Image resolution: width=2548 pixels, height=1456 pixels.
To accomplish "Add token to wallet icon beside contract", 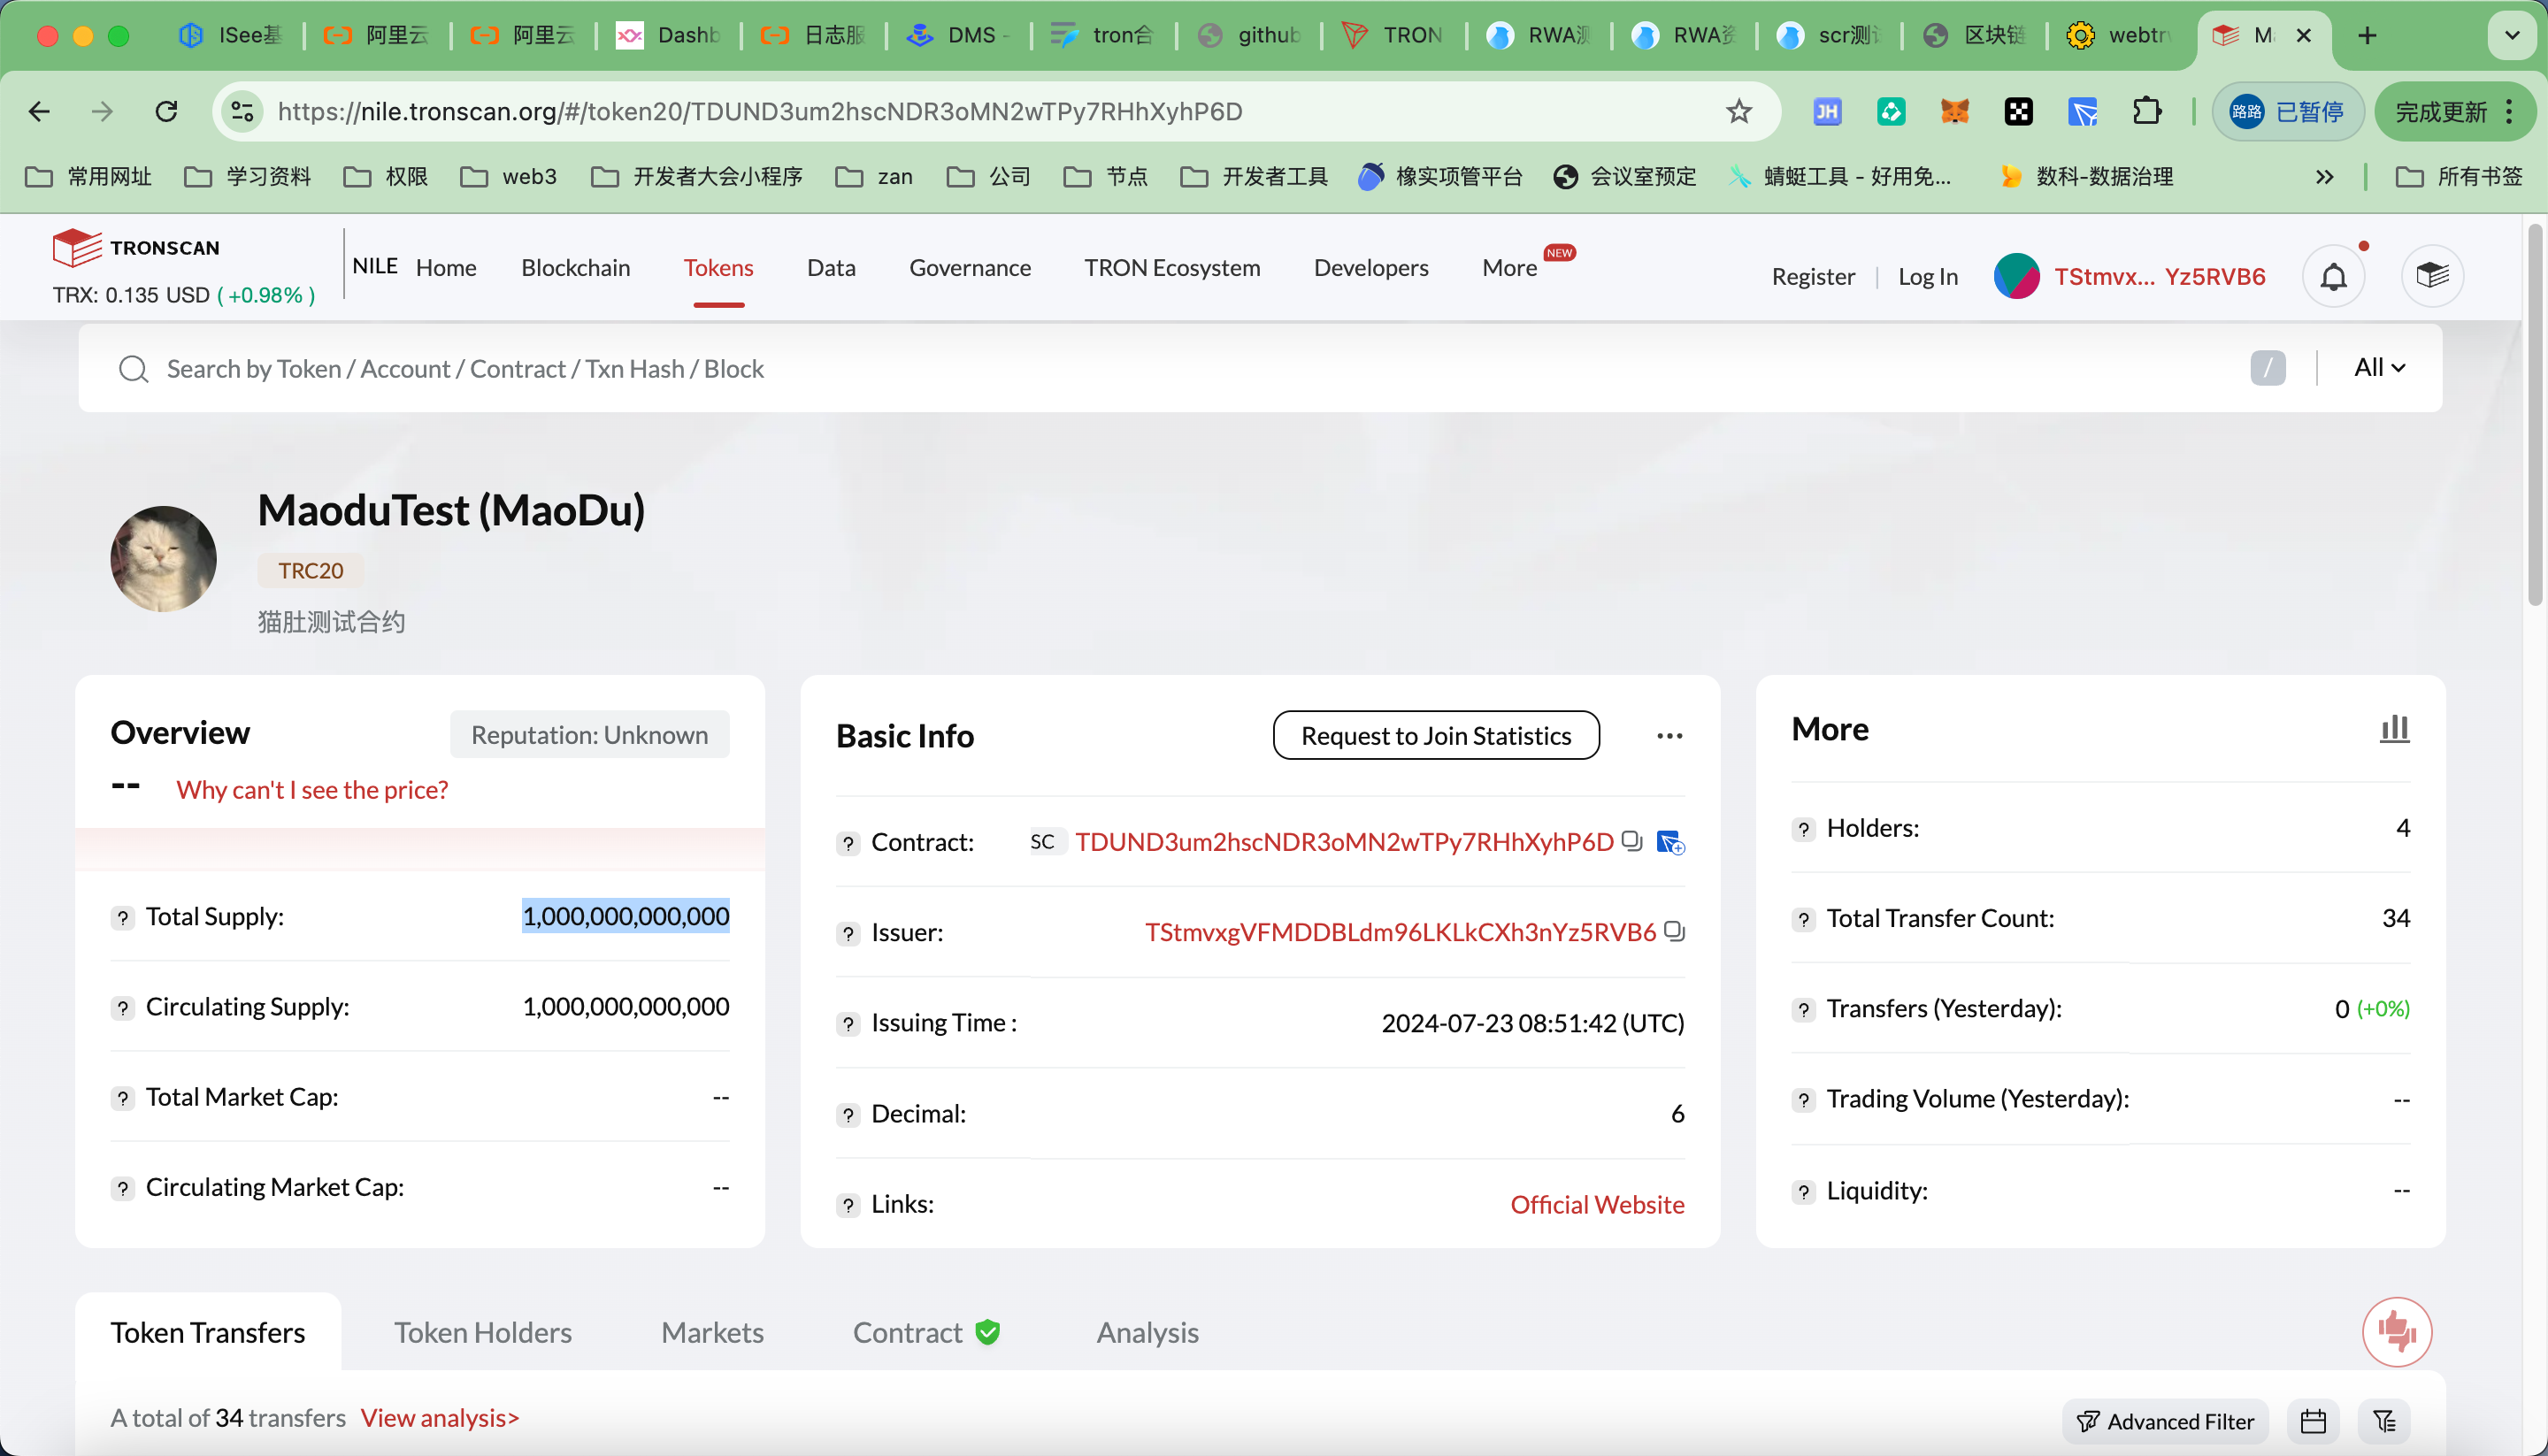I will (1670, 842).
